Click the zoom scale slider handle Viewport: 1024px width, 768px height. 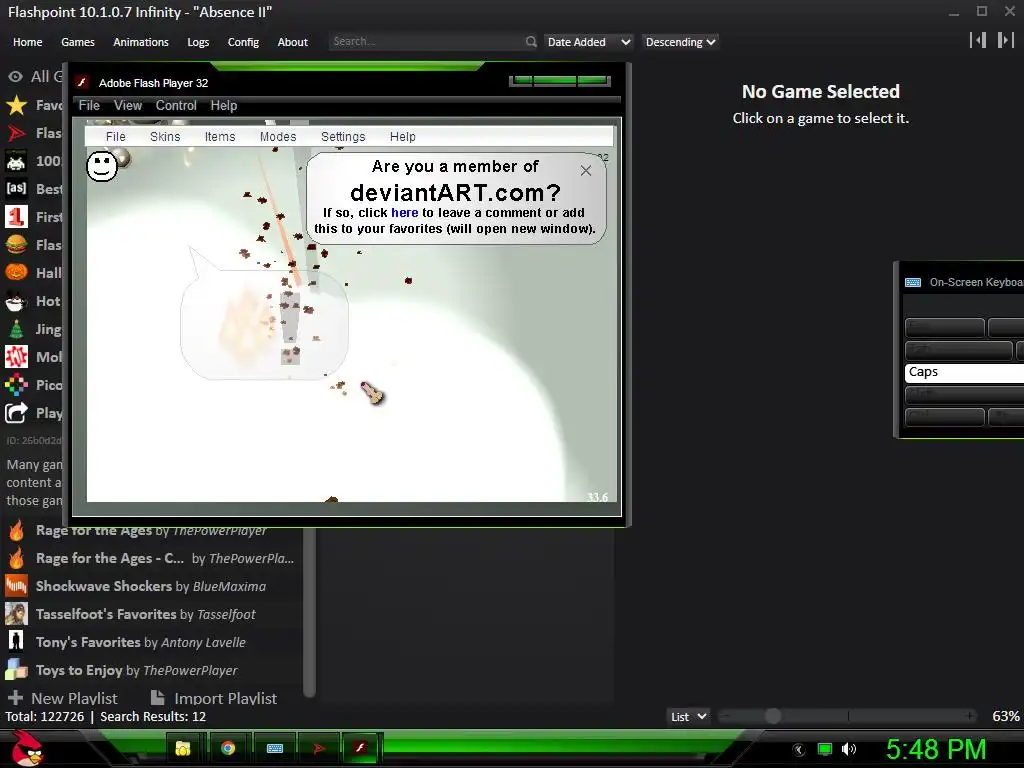click(773, 716)
